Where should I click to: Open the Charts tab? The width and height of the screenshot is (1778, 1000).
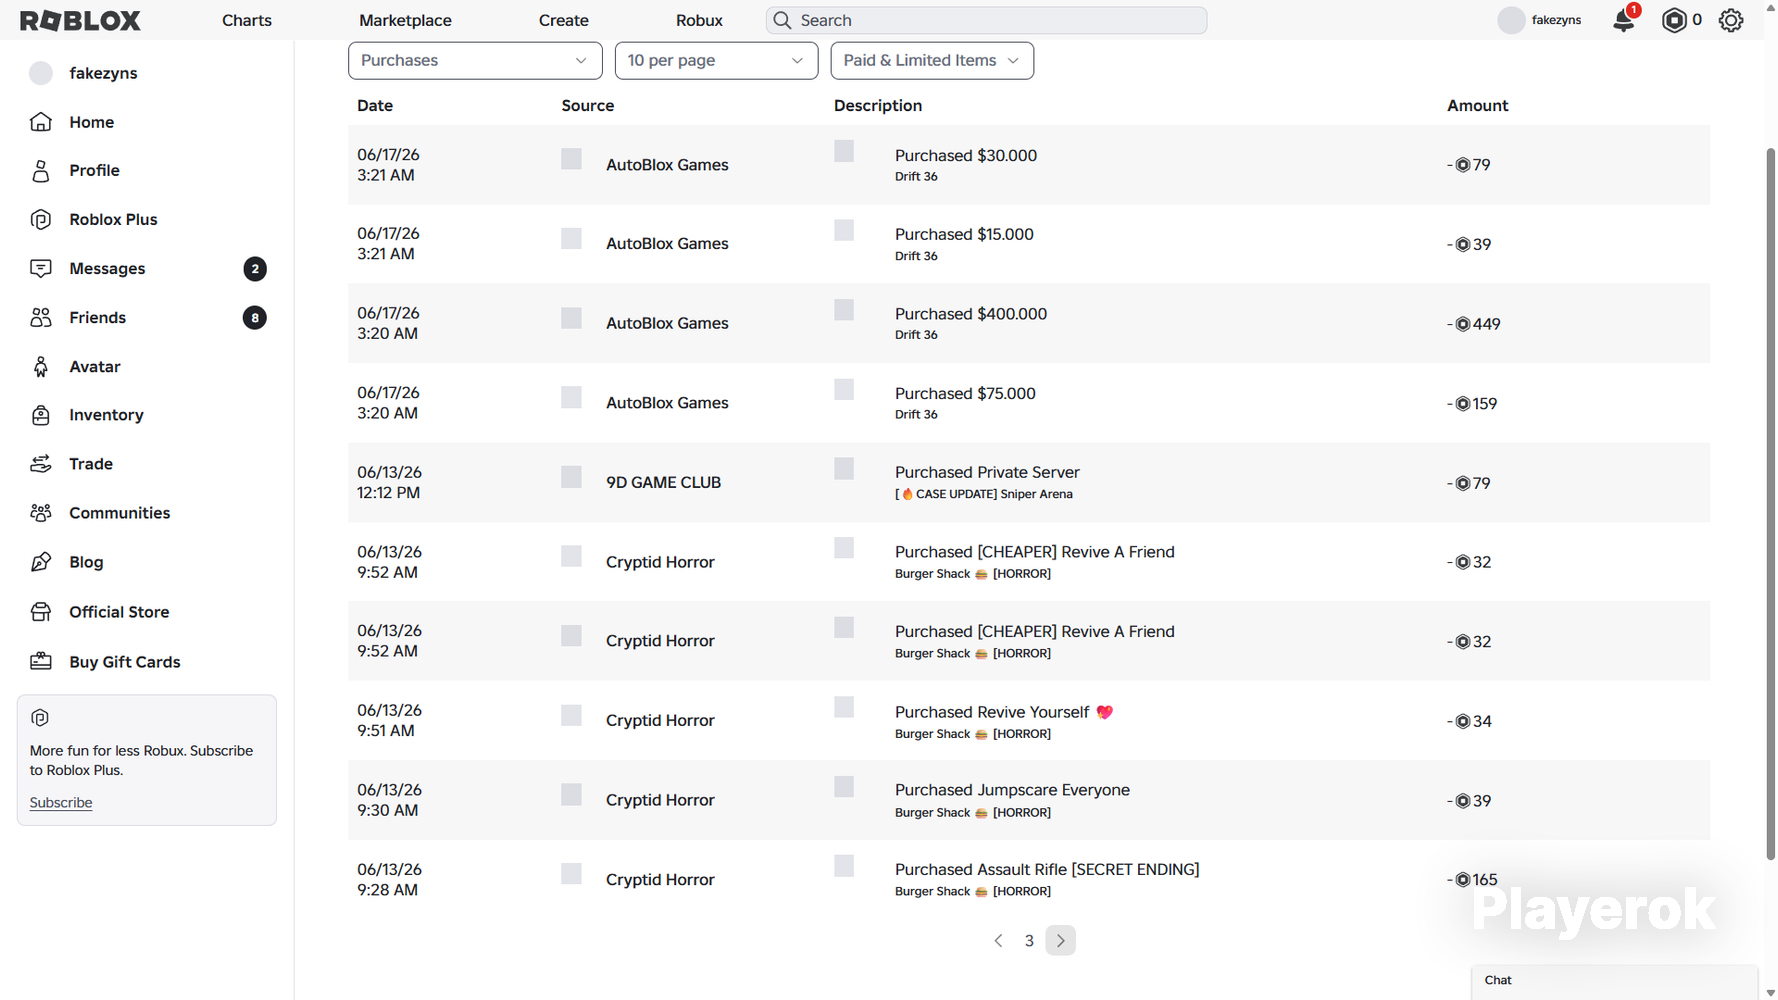[247, 20]
